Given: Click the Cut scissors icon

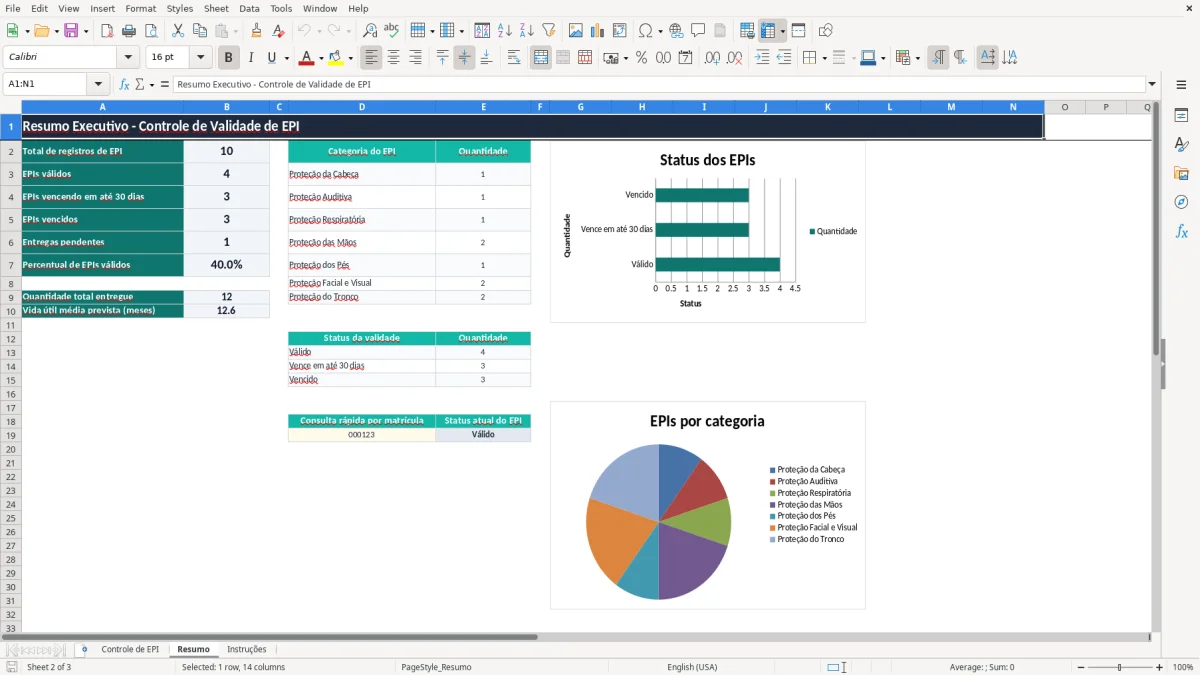Looking at the screenshot, I should [x=178, y=31].
